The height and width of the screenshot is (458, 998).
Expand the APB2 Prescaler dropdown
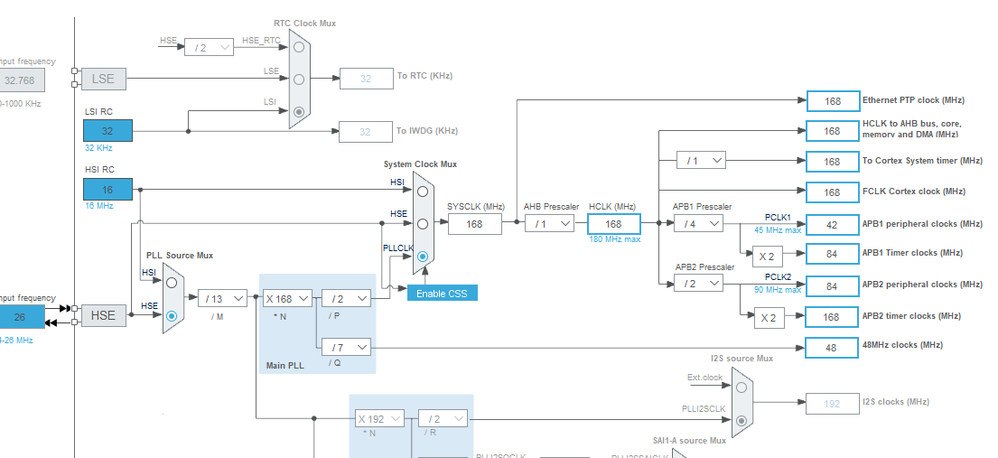click(699, 284)
